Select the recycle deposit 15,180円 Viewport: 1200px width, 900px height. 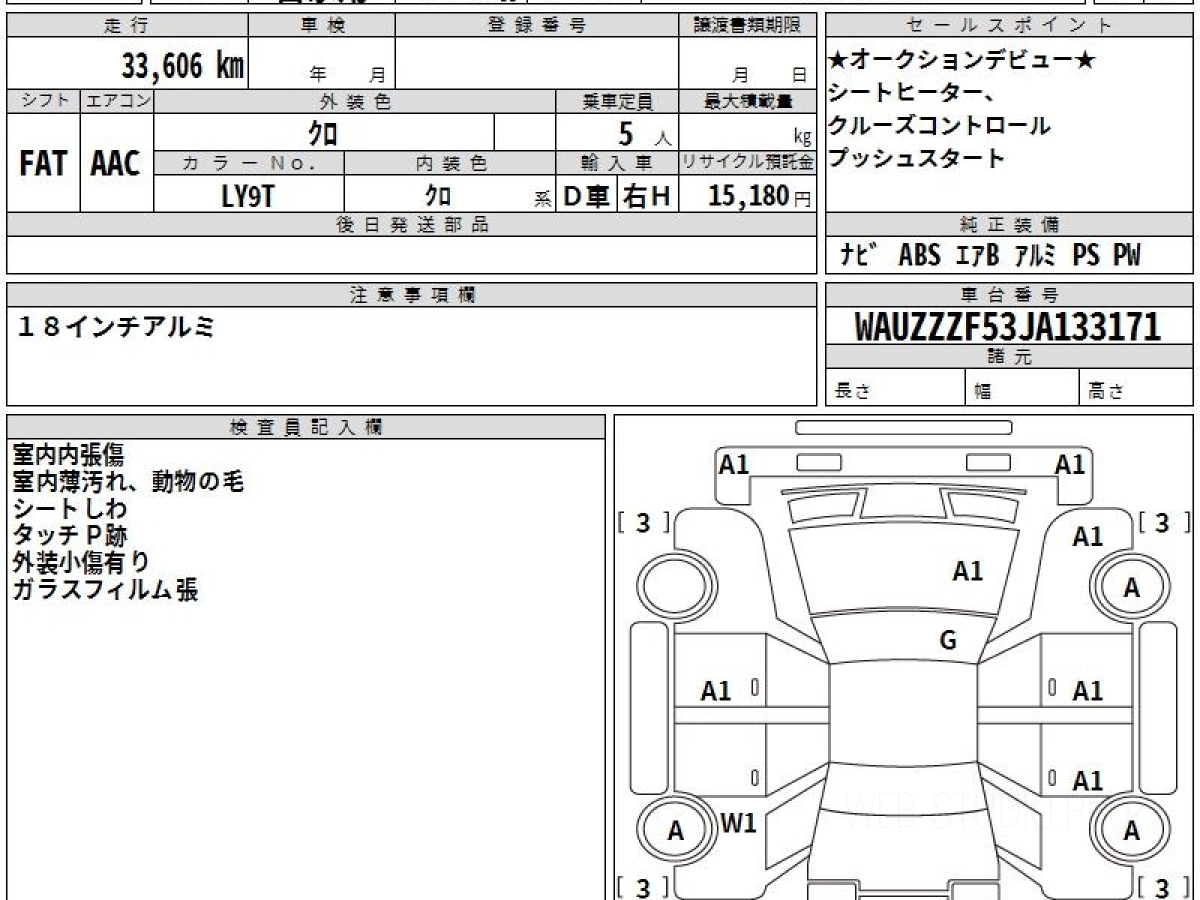tap(760, 196)
